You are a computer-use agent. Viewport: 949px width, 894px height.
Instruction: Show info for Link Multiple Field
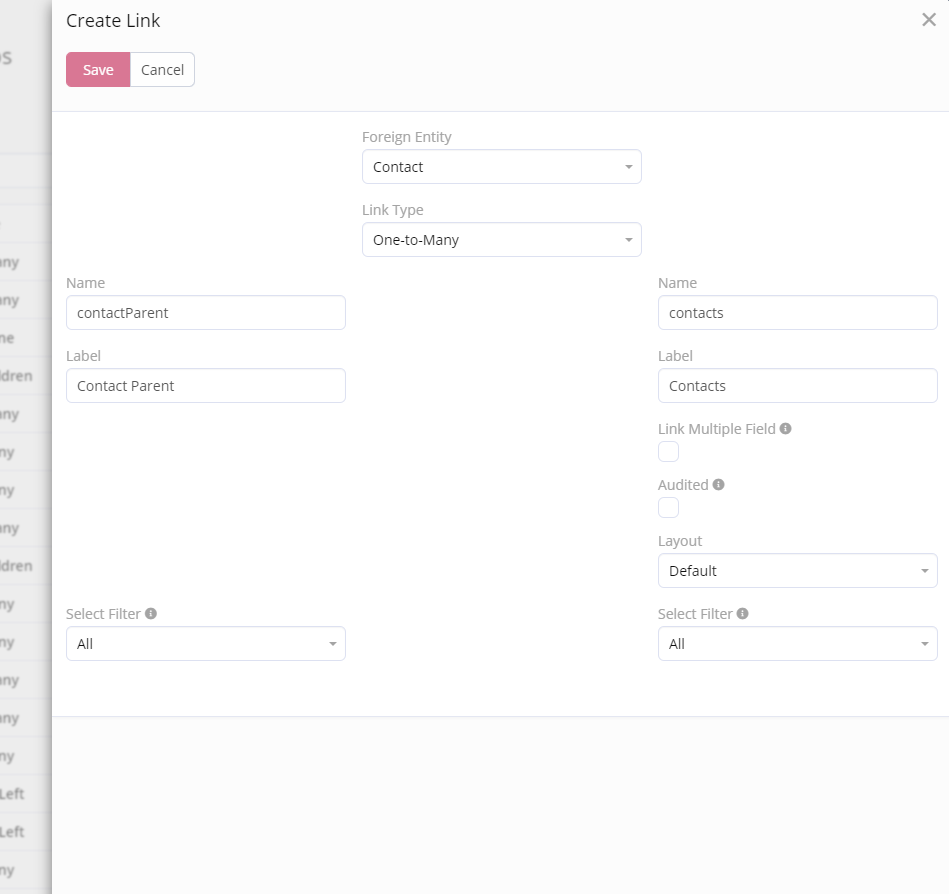tap(786, 429)
